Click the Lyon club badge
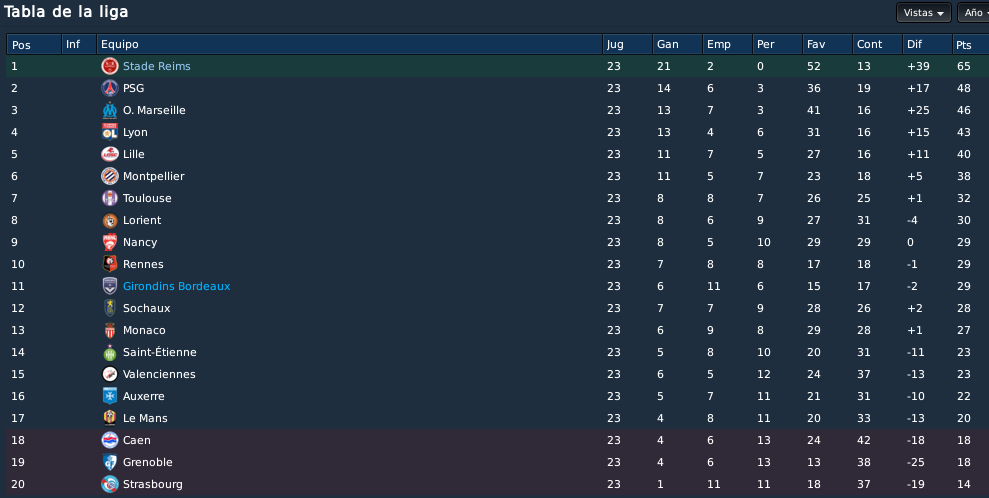 coord(110,132)
